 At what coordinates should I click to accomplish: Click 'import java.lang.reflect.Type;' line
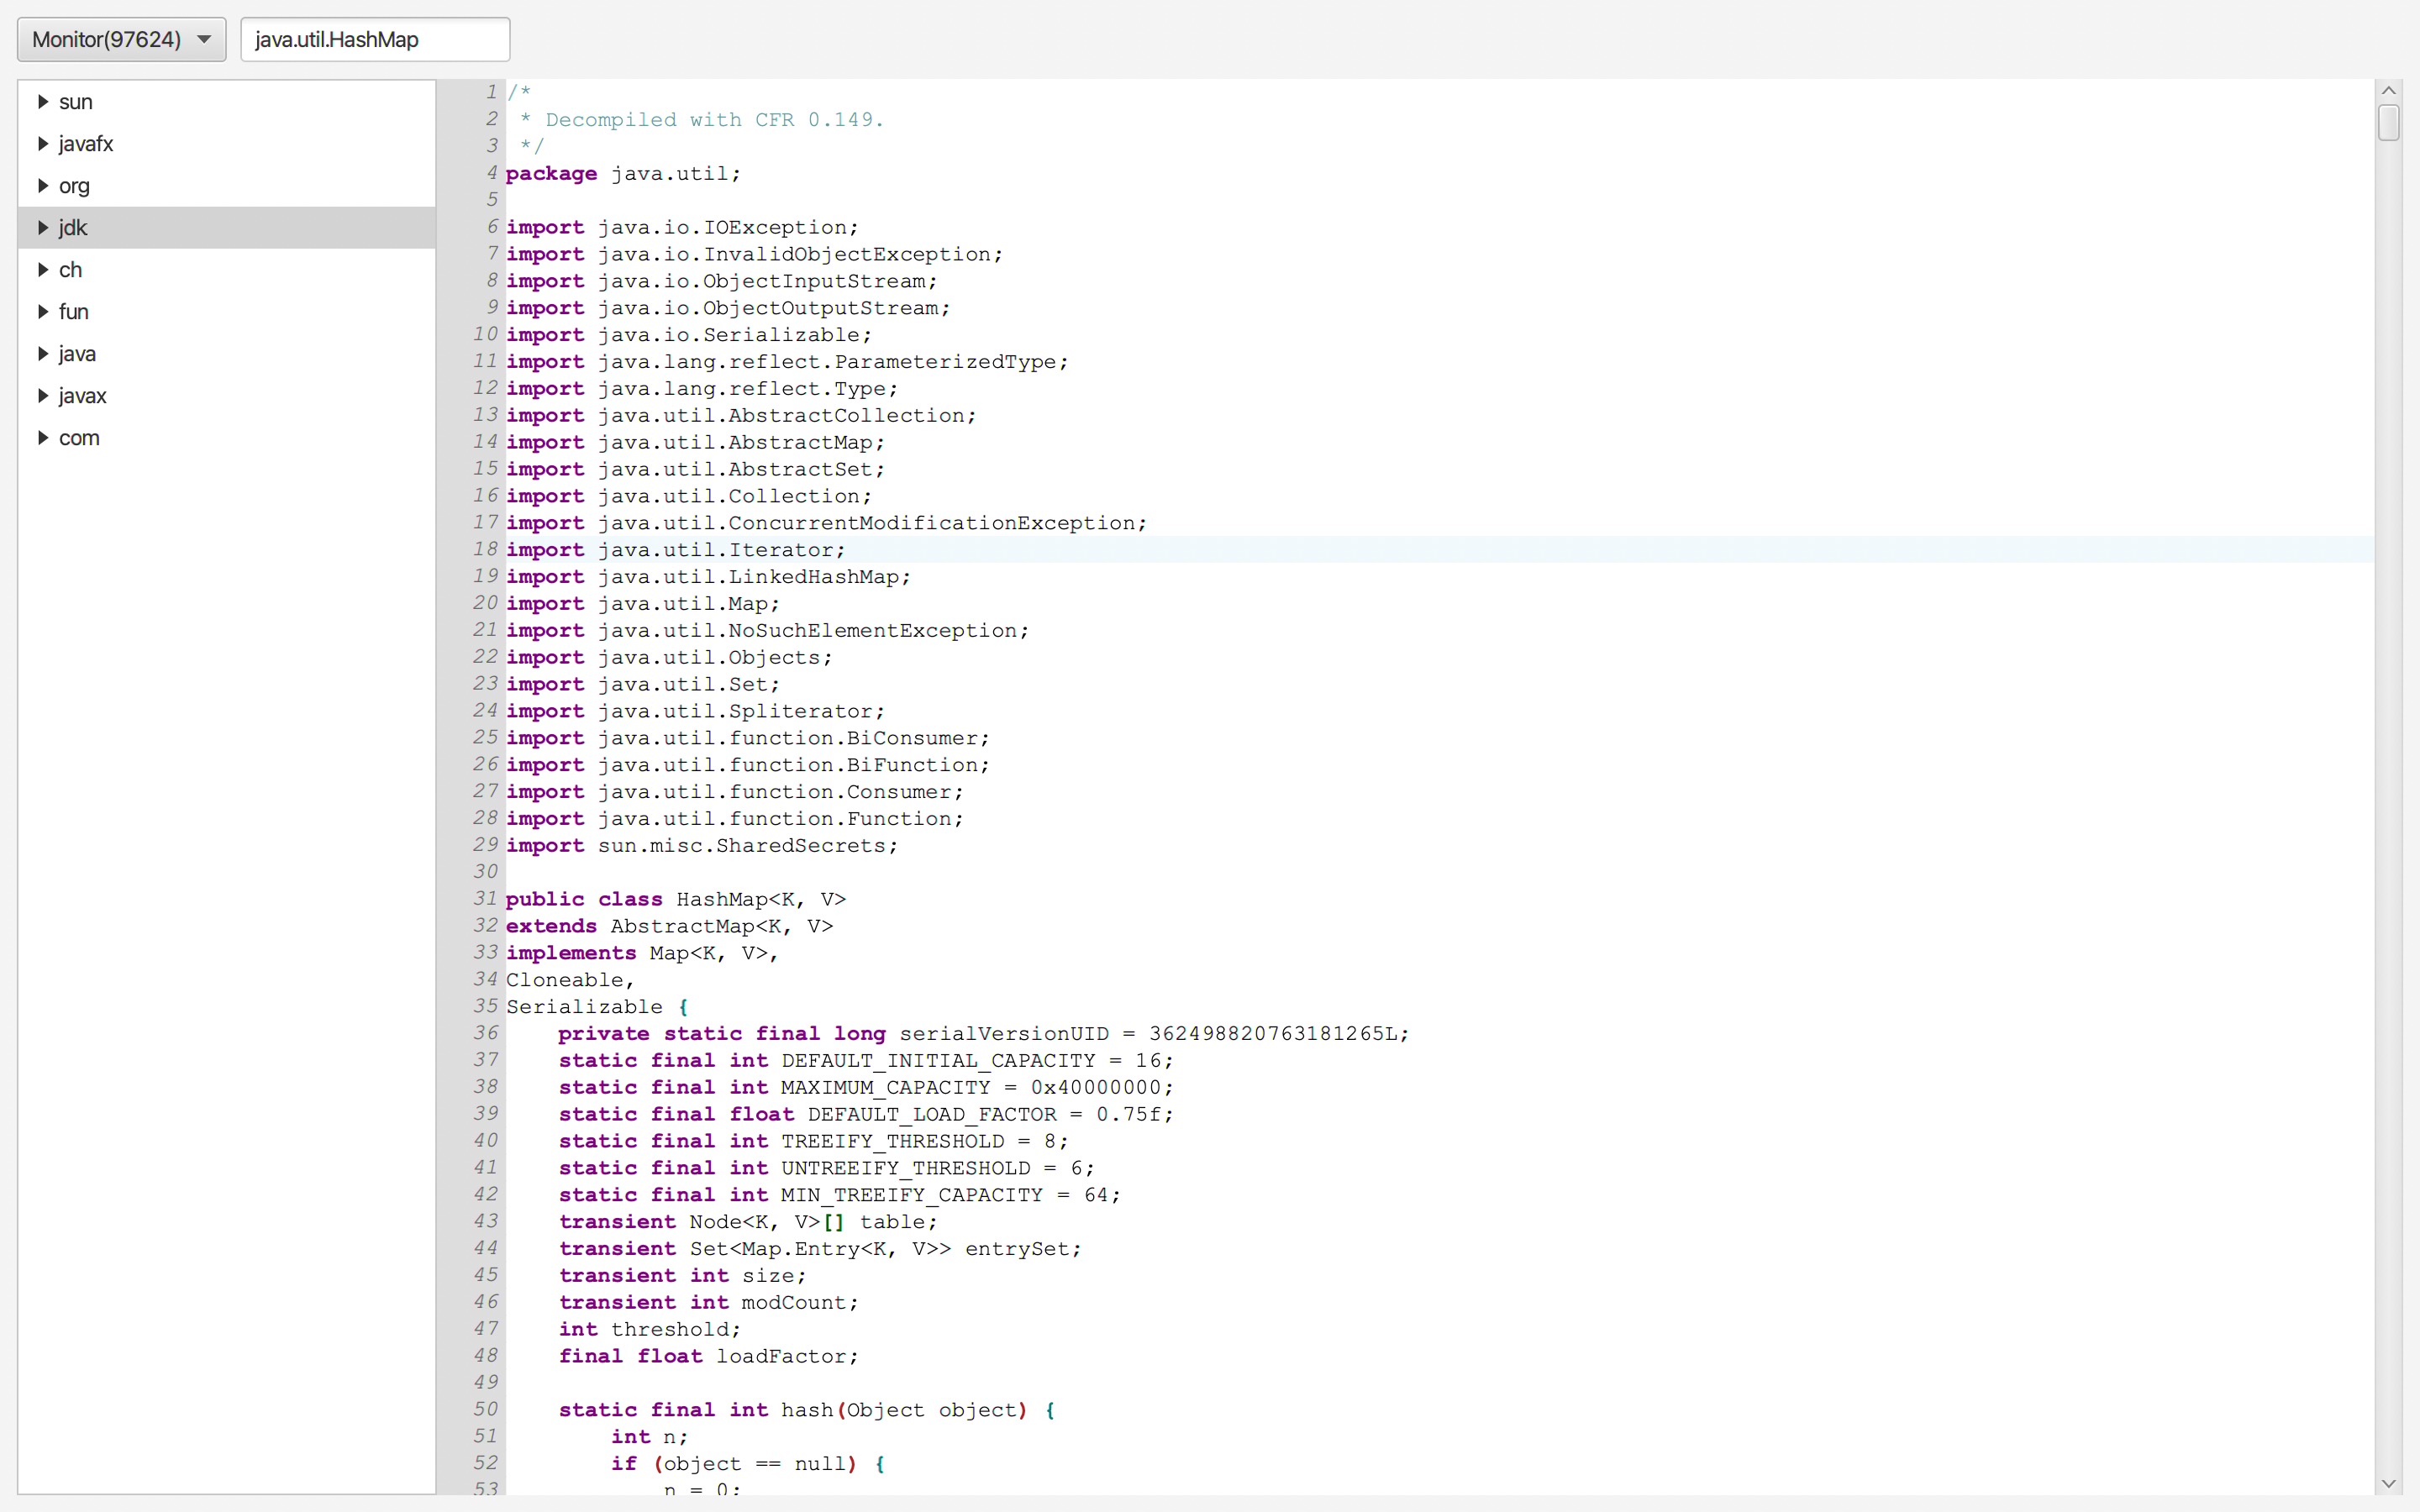point(702,389)
